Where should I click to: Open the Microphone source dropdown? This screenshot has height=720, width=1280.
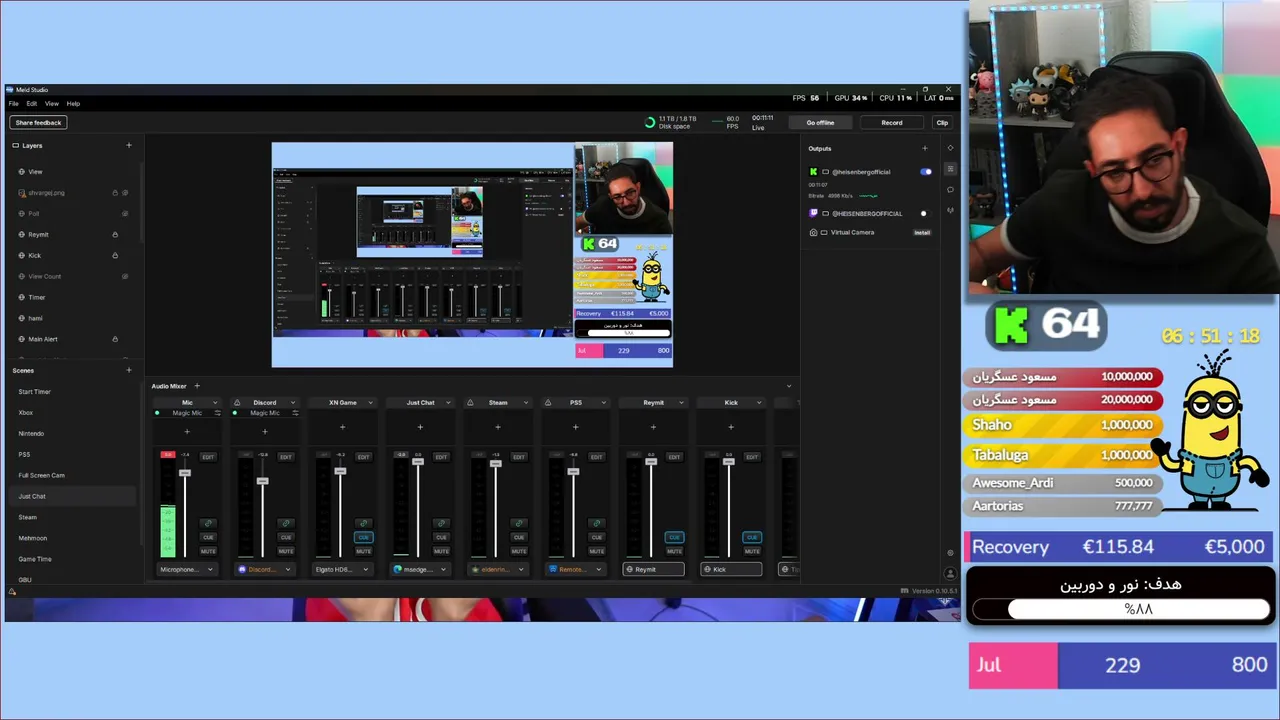(188, 569)
